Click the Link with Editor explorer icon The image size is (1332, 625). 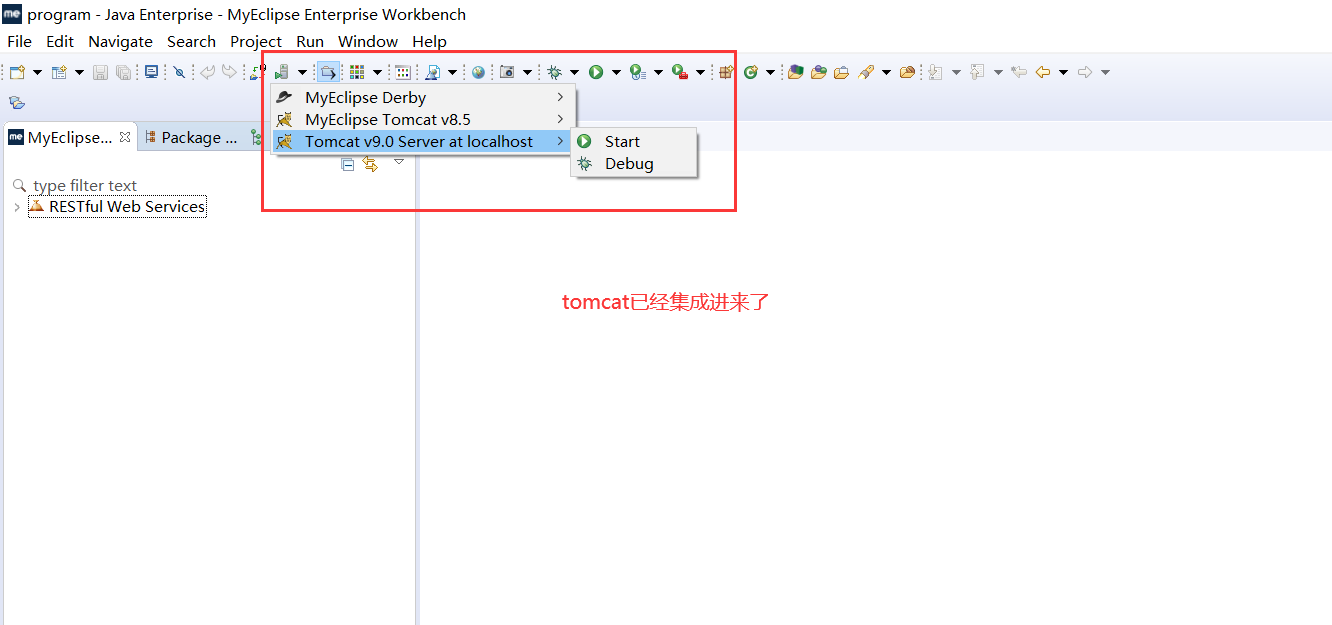tap(371, 163)
